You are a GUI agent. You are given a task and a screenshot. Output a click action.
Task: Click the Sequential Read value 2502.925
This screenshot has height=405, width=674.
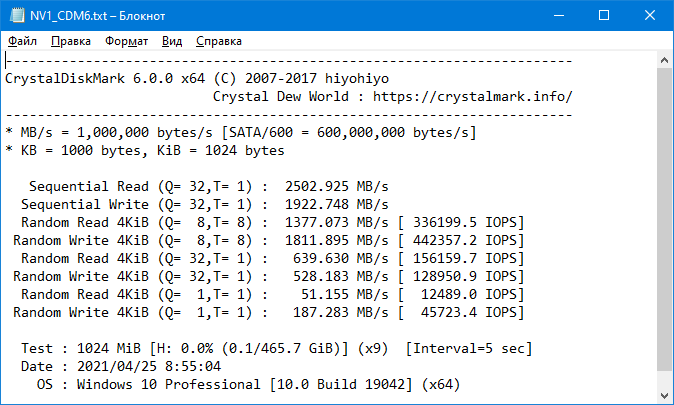coord(317,187)
